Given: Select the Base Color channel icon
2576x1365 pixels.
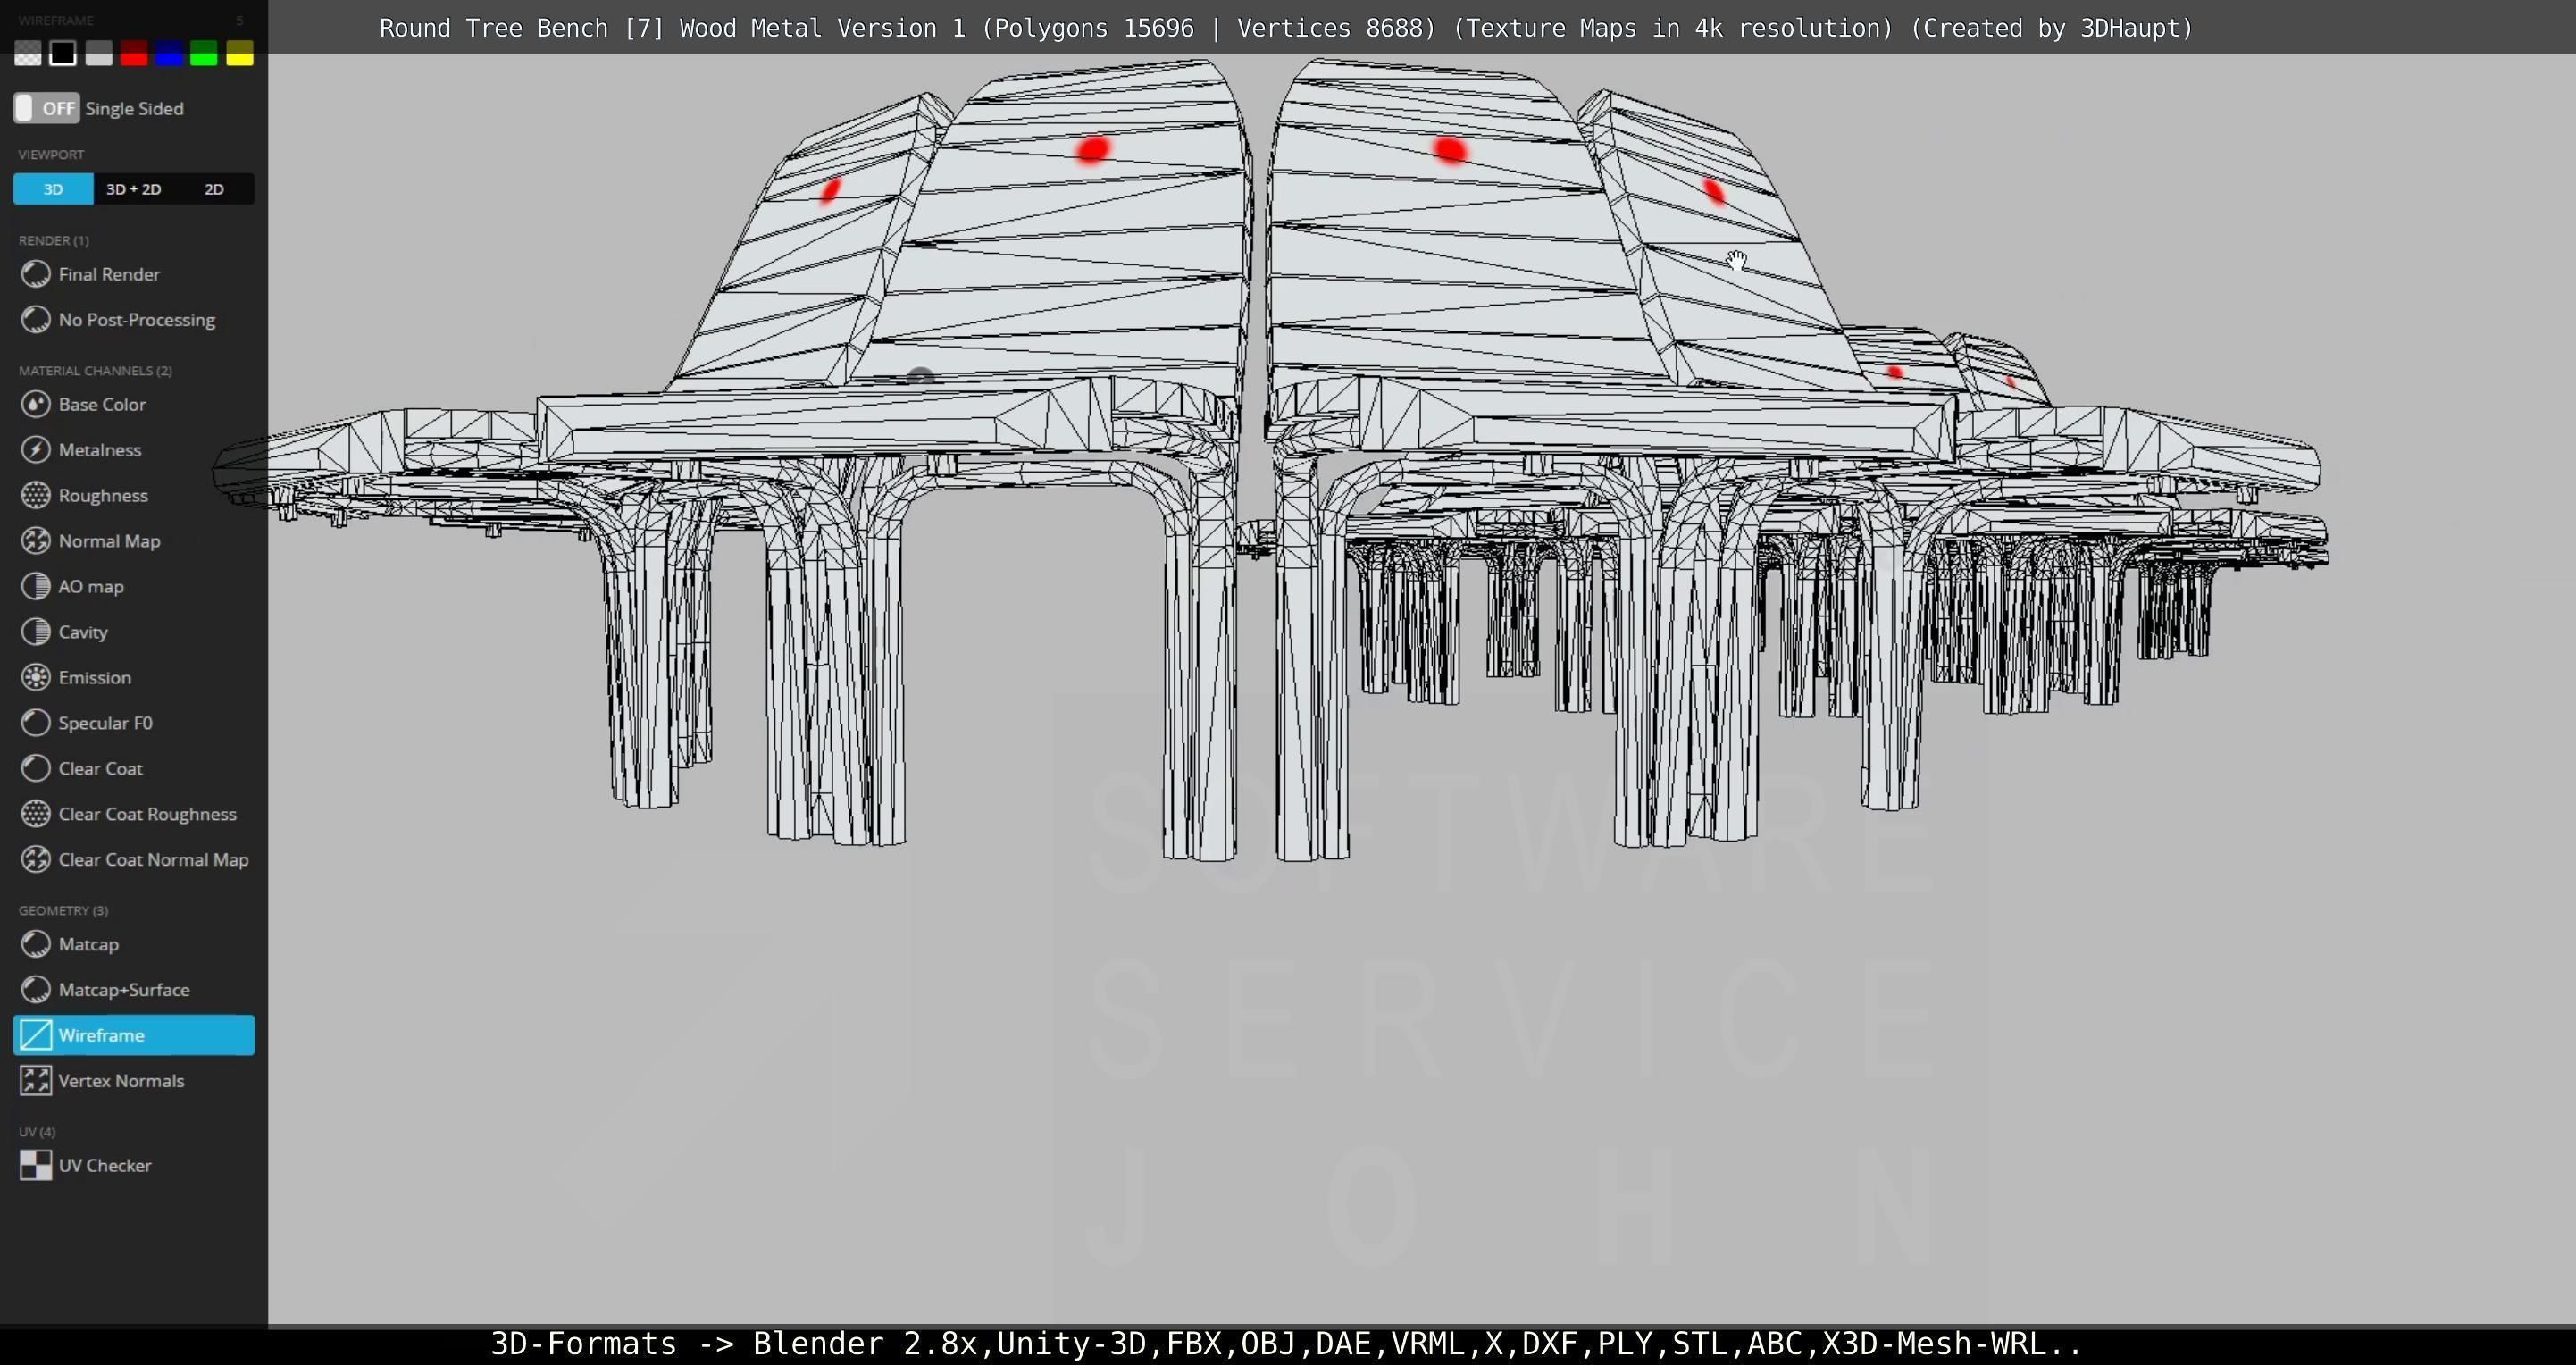Looking at the screenshot, I should [36, 404].
